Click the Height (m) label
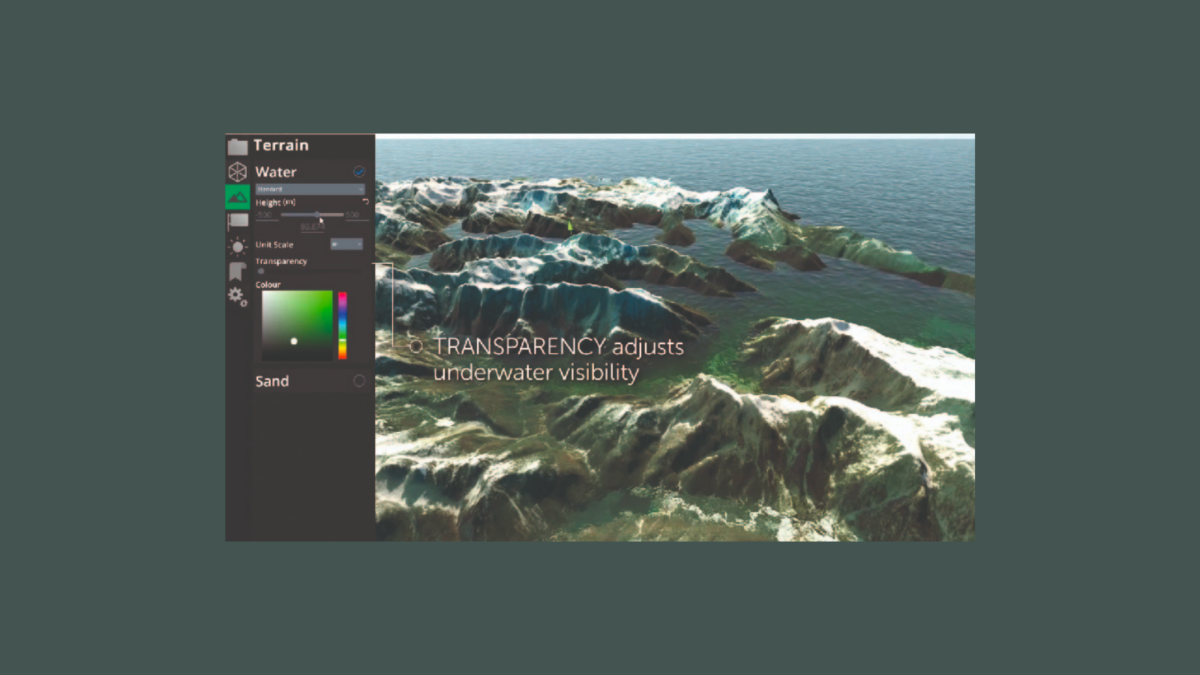 coord(275,202)
